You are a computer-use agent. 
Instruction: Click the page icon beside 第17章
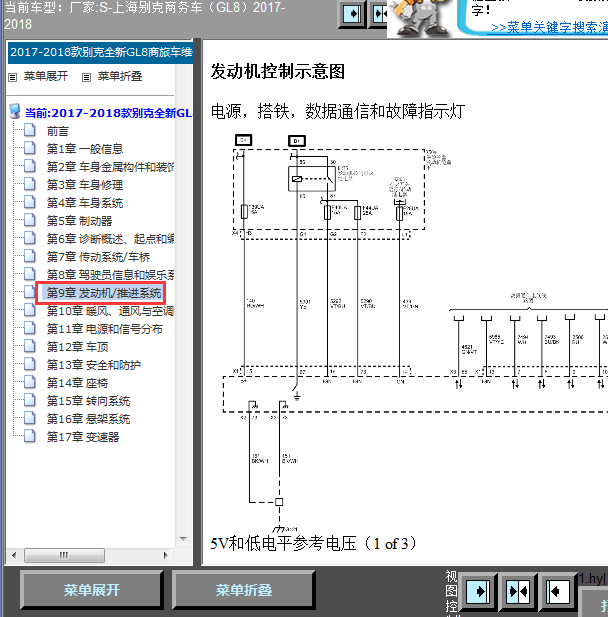30,436
